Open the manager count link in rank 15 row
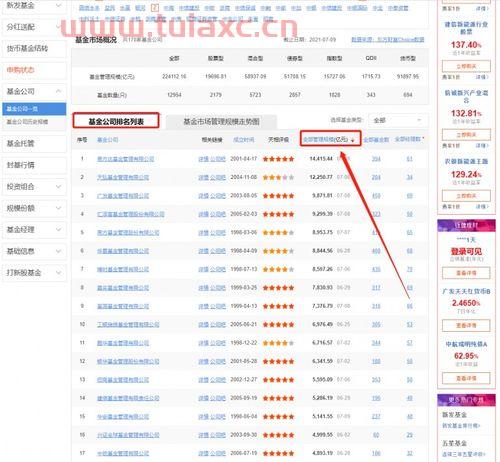Image resolution: width=500 pixels, height=462 pixels. pyautogui.click(x=410, y=416)
